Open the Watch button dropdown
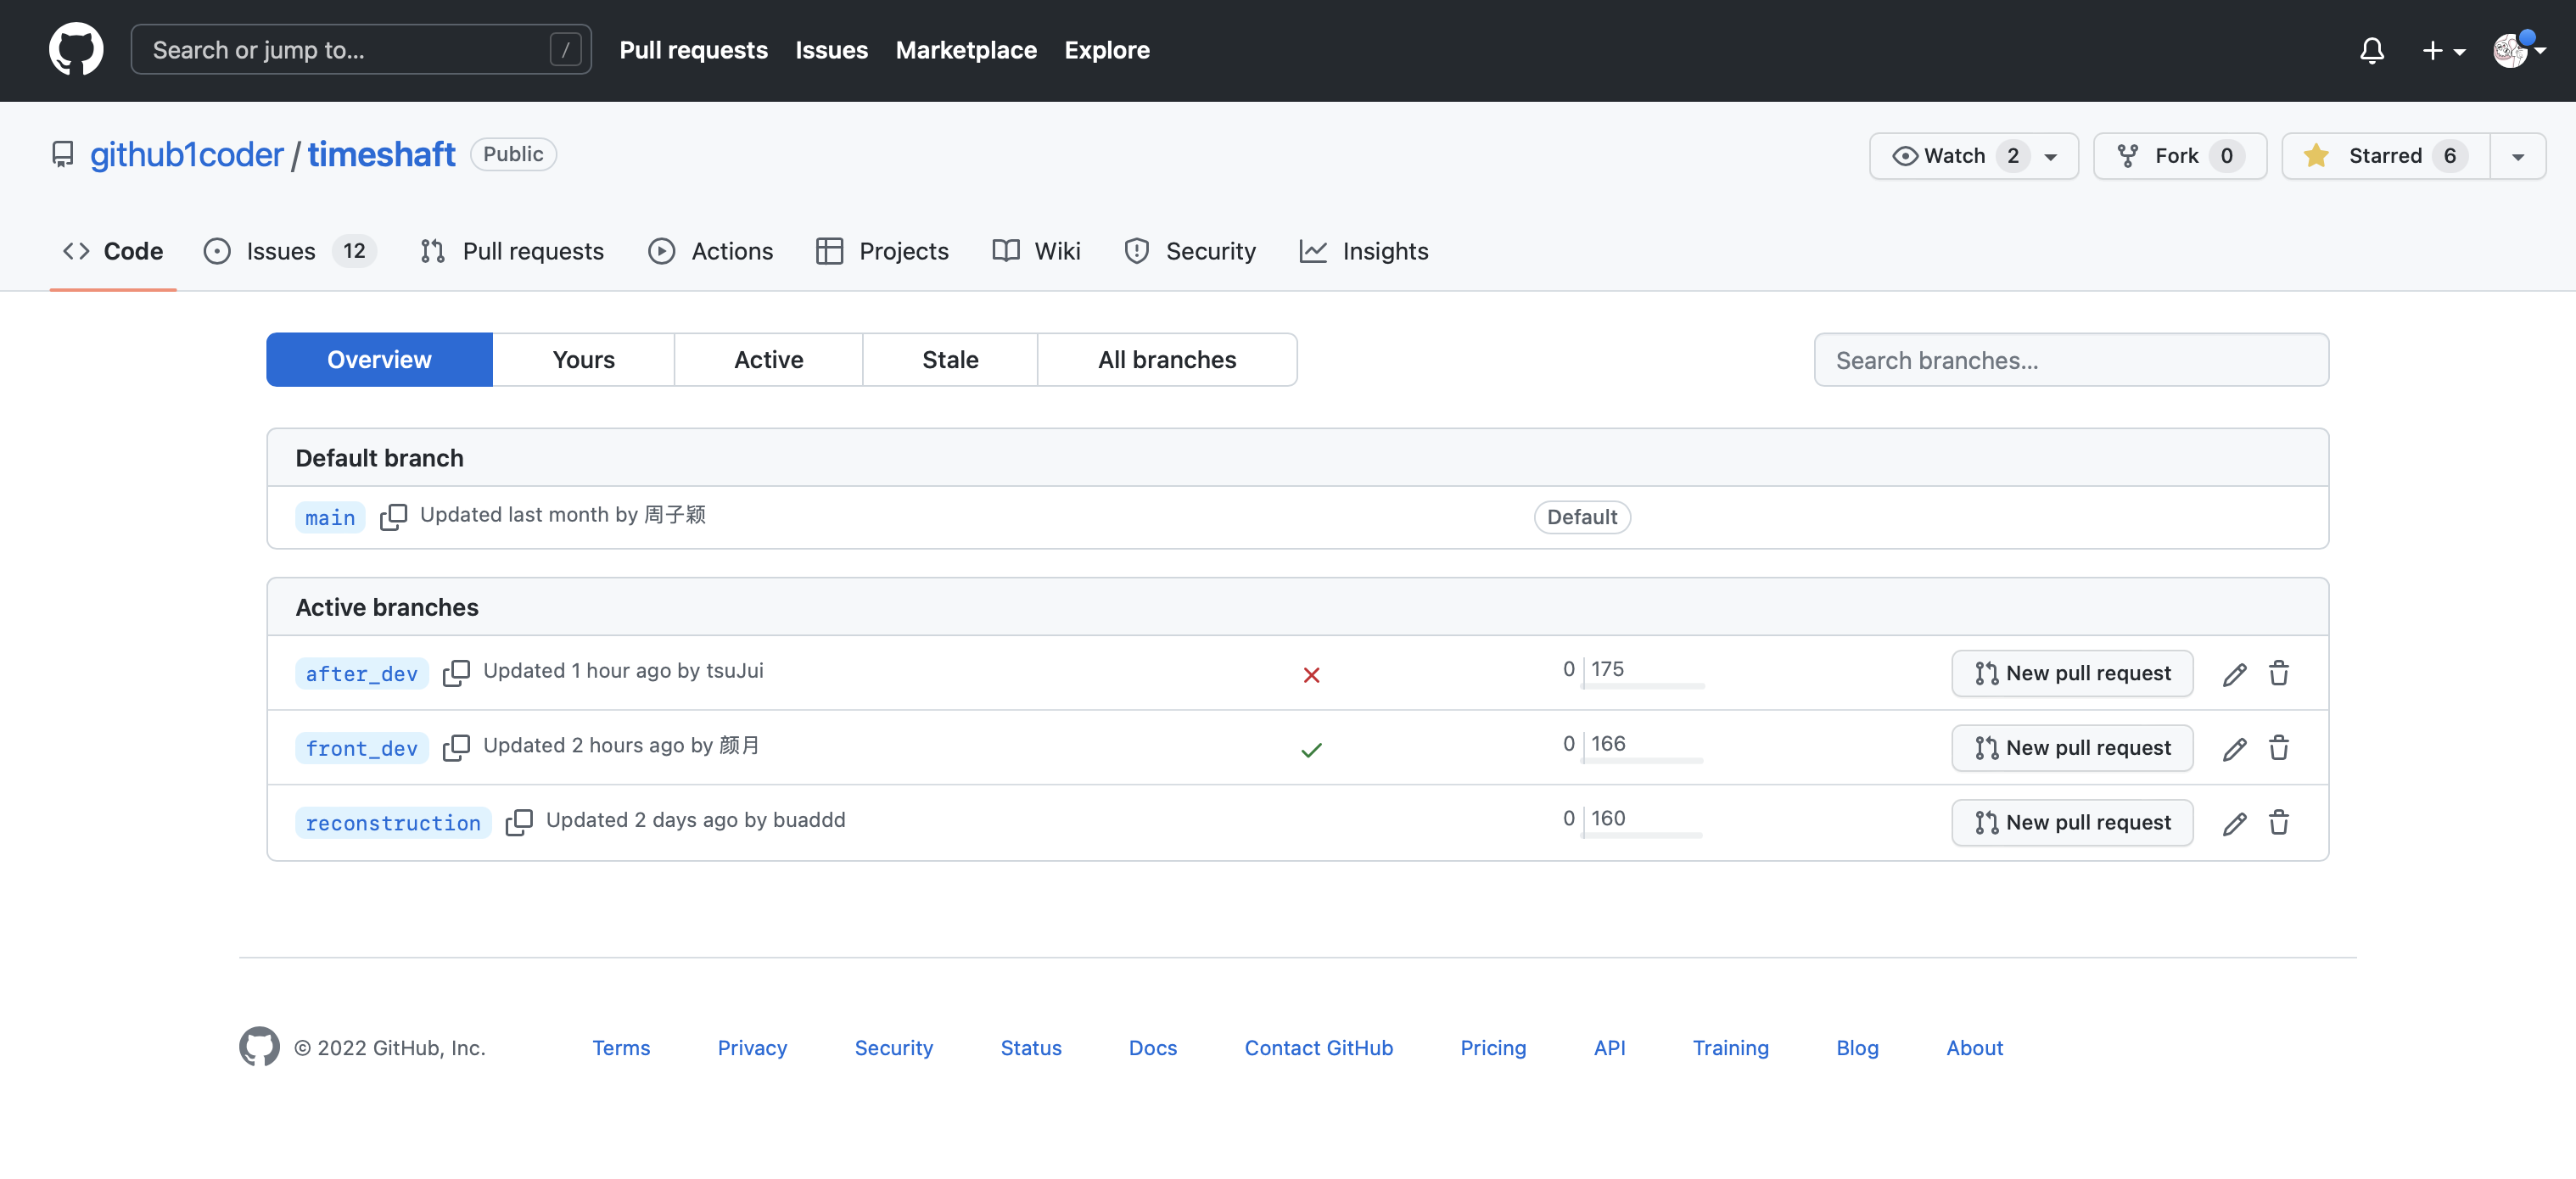 1973,156
